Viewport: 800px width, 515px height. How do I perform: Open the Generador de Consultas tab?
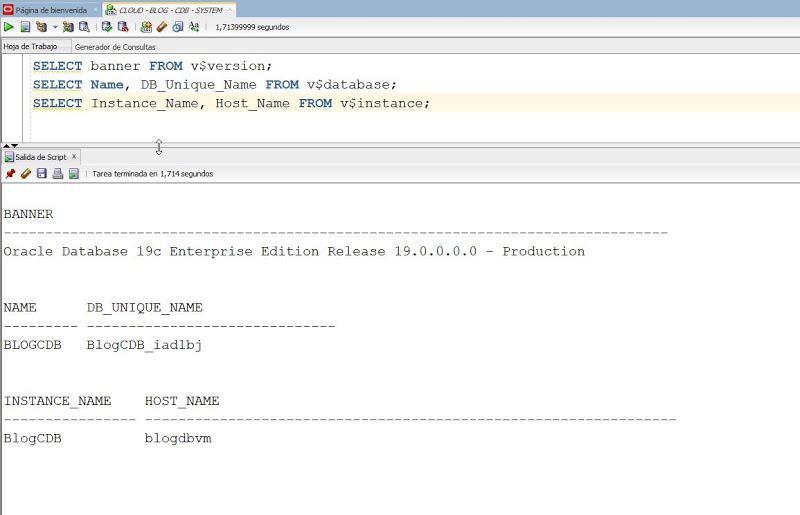click(x=115, y=47)
